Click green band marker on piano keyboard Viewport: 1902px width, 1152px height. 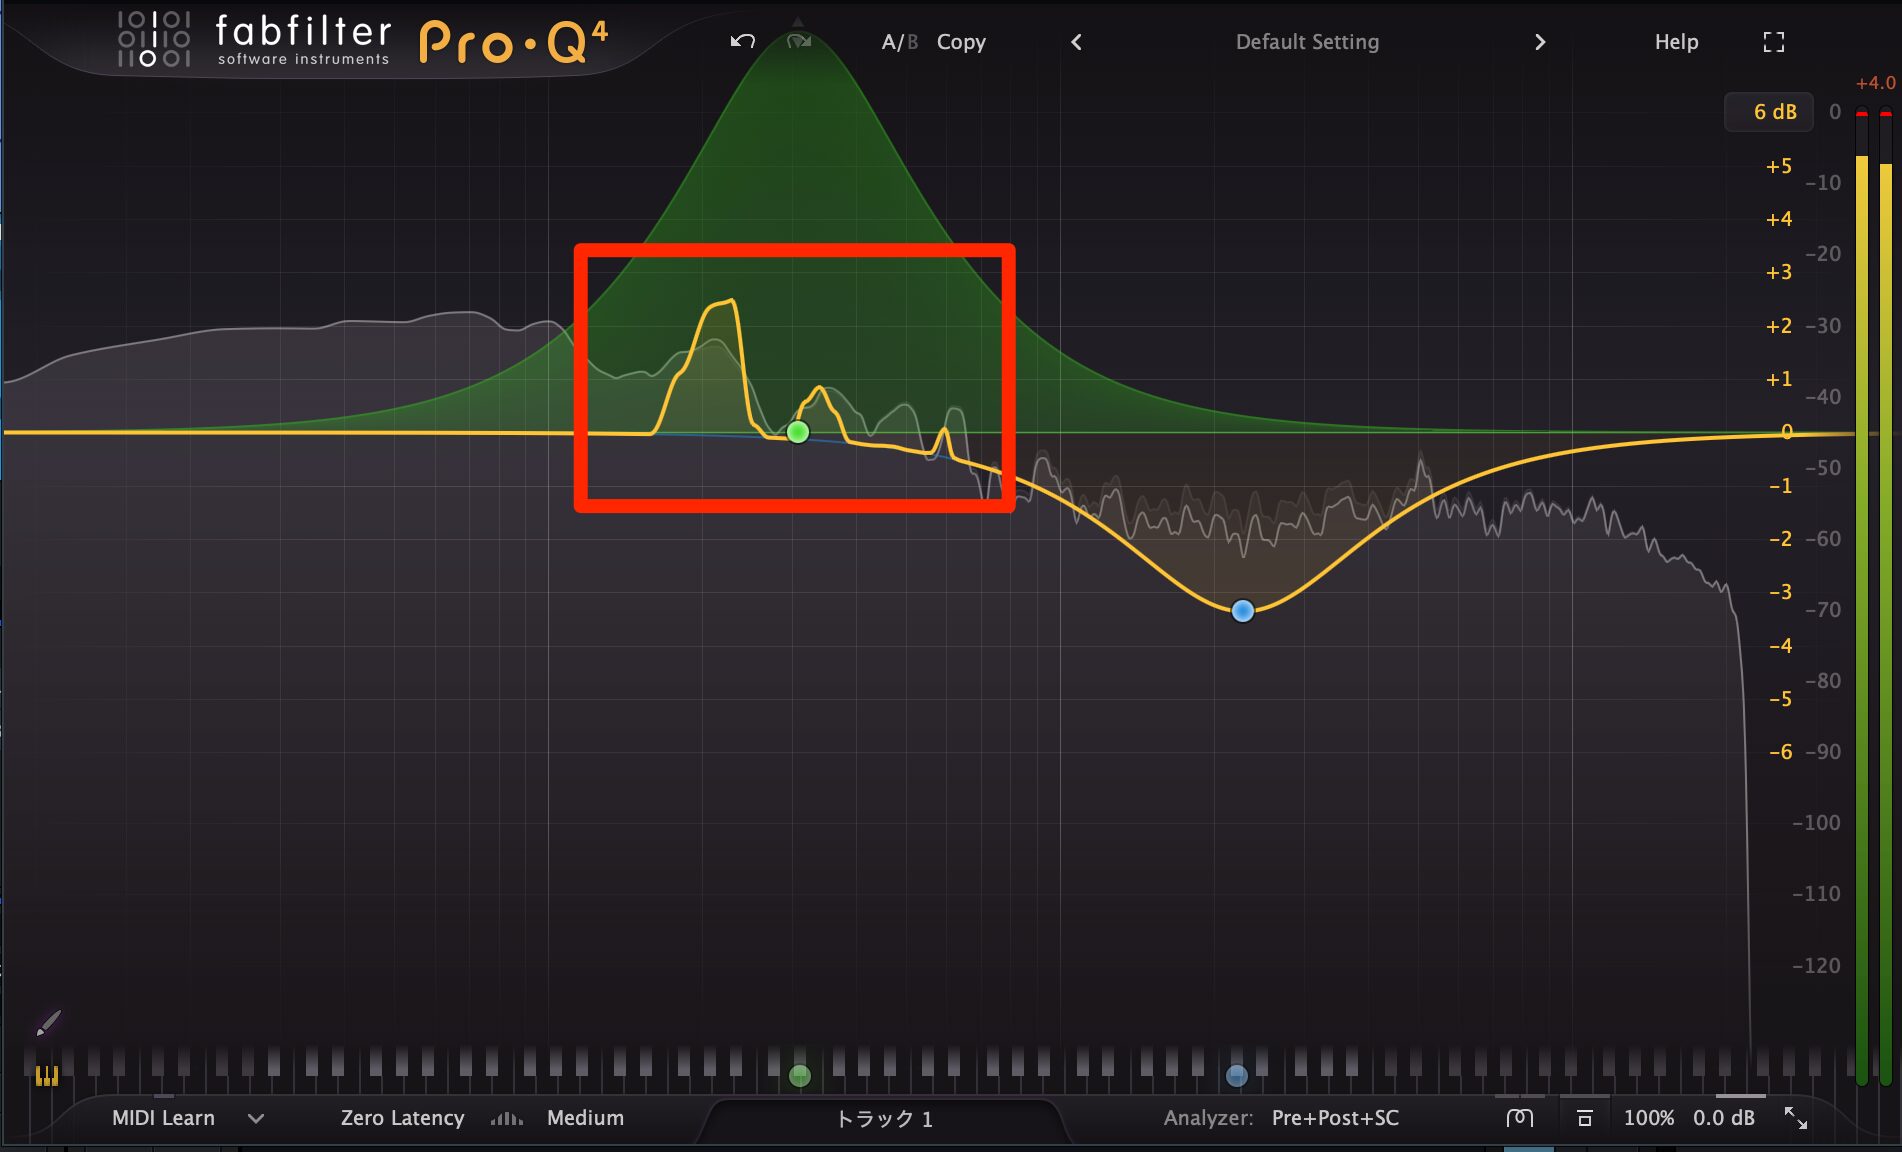click(799, 1076)
